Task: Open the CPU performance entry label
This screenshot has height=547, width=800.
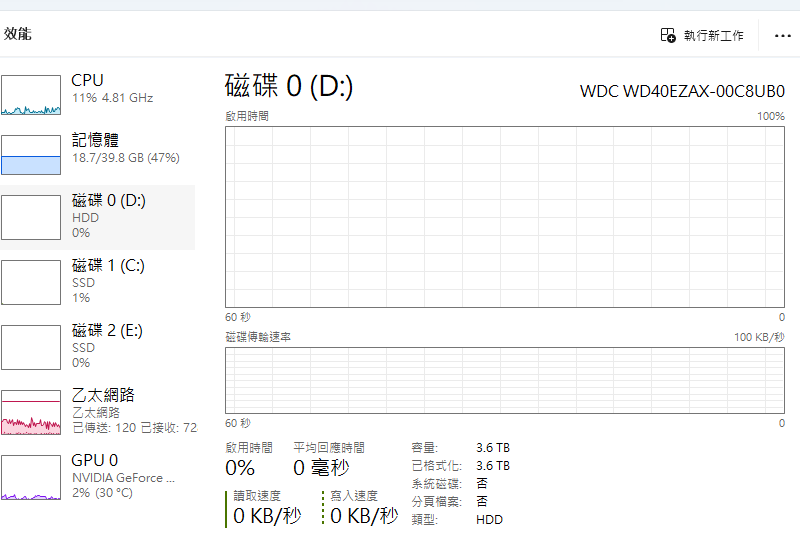Action: (x=88, y=80)
